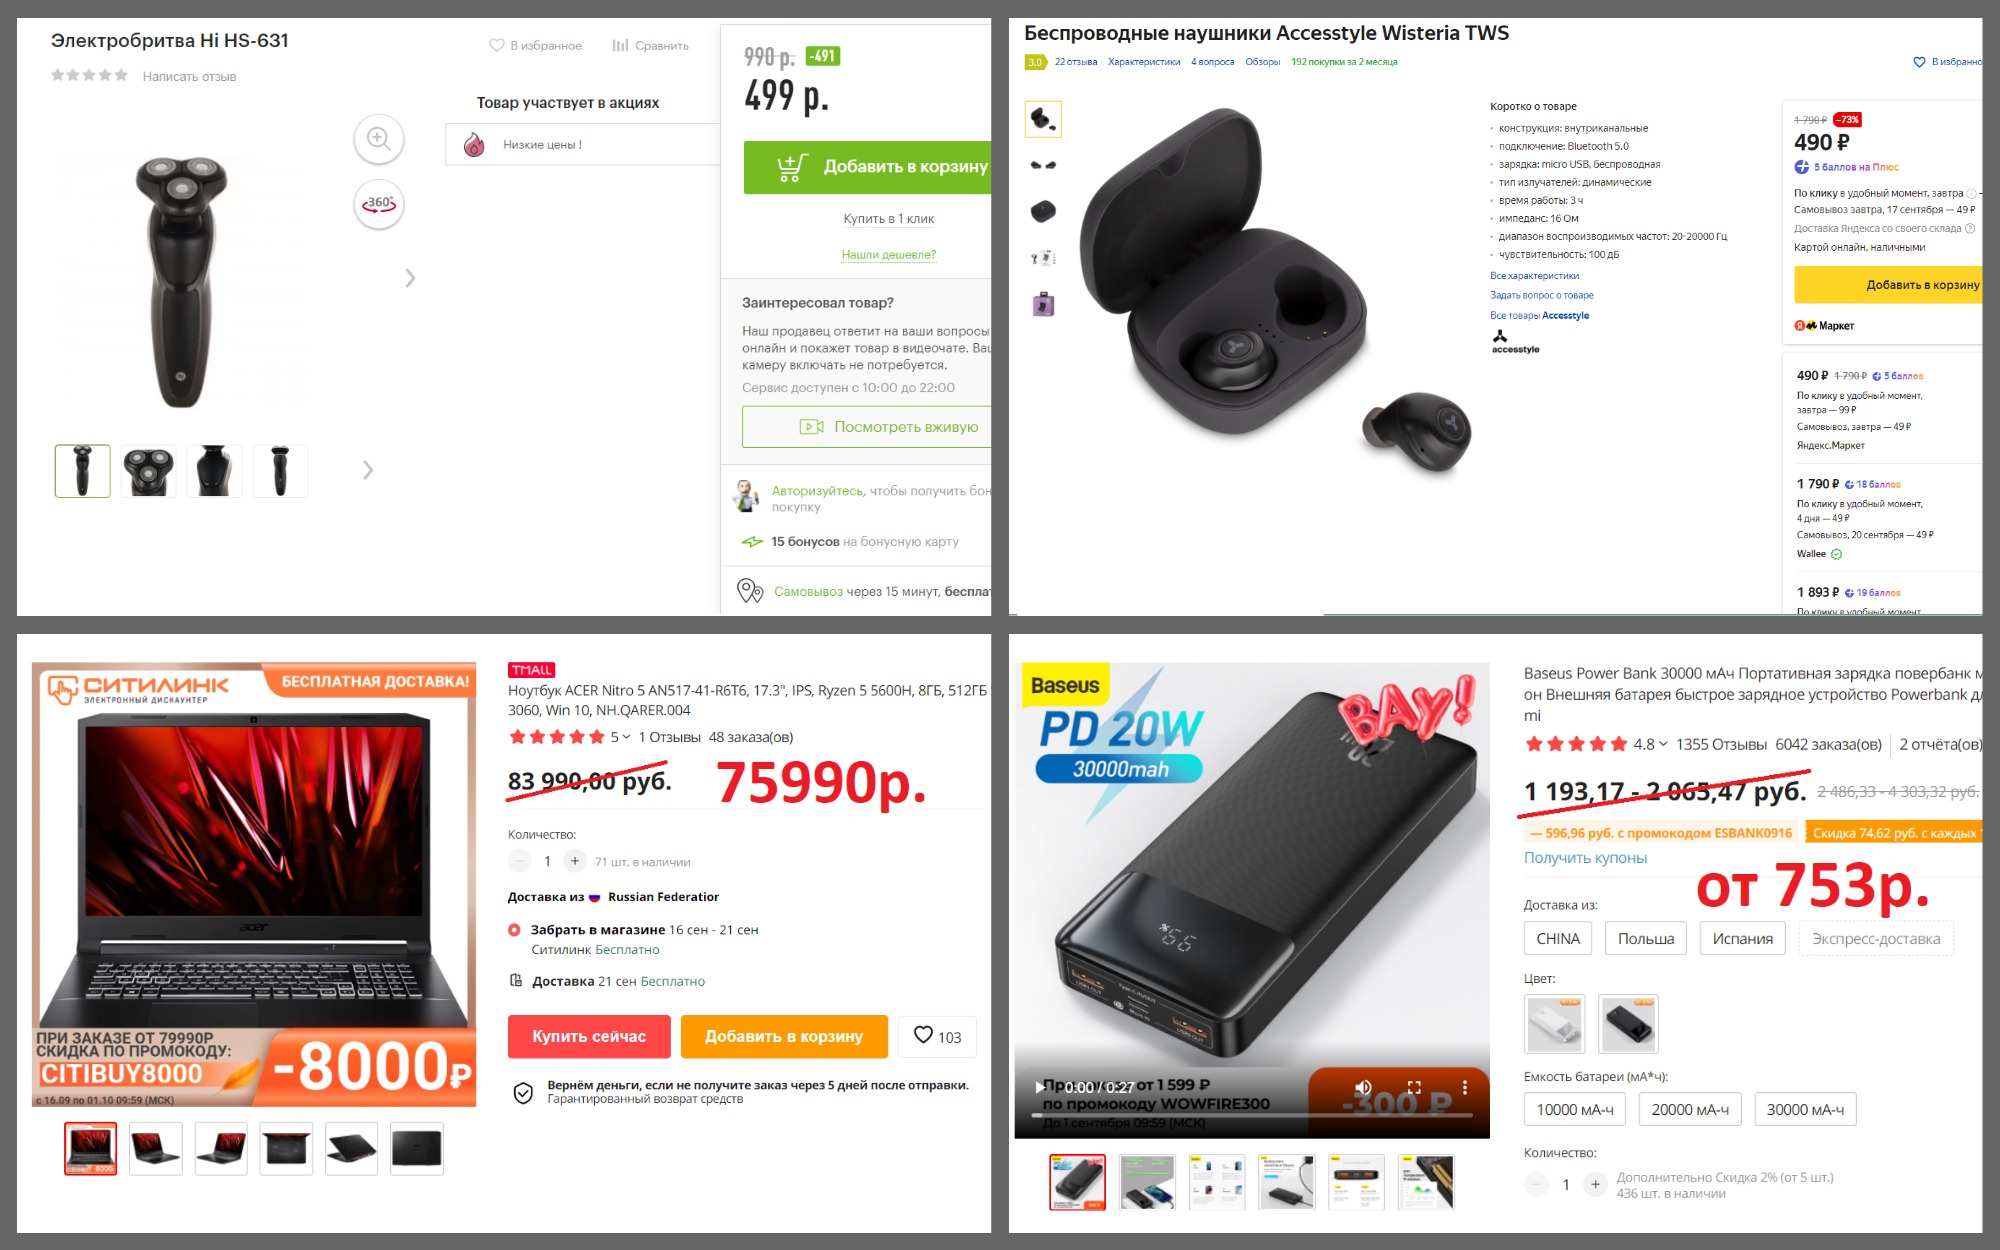Open the video three-dot options menu
Image resolution: width=2000 pixels, height=1250 pixels.
tap(1465, 1087)
